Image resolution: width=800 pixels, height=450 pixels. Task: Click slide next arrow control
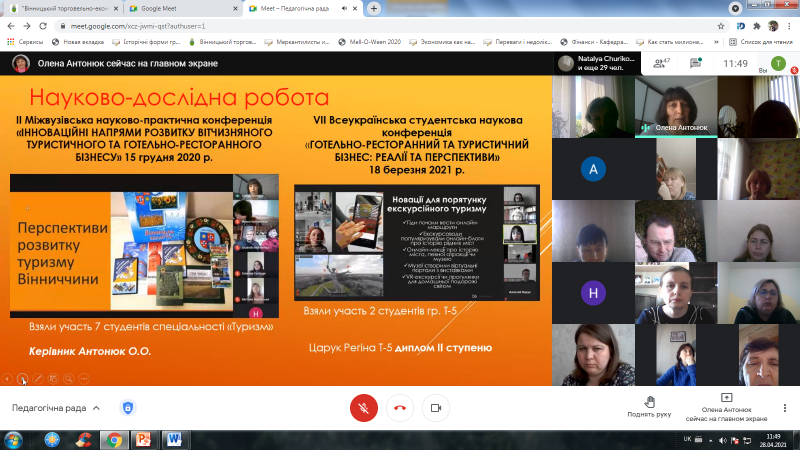tap(22, 379)
